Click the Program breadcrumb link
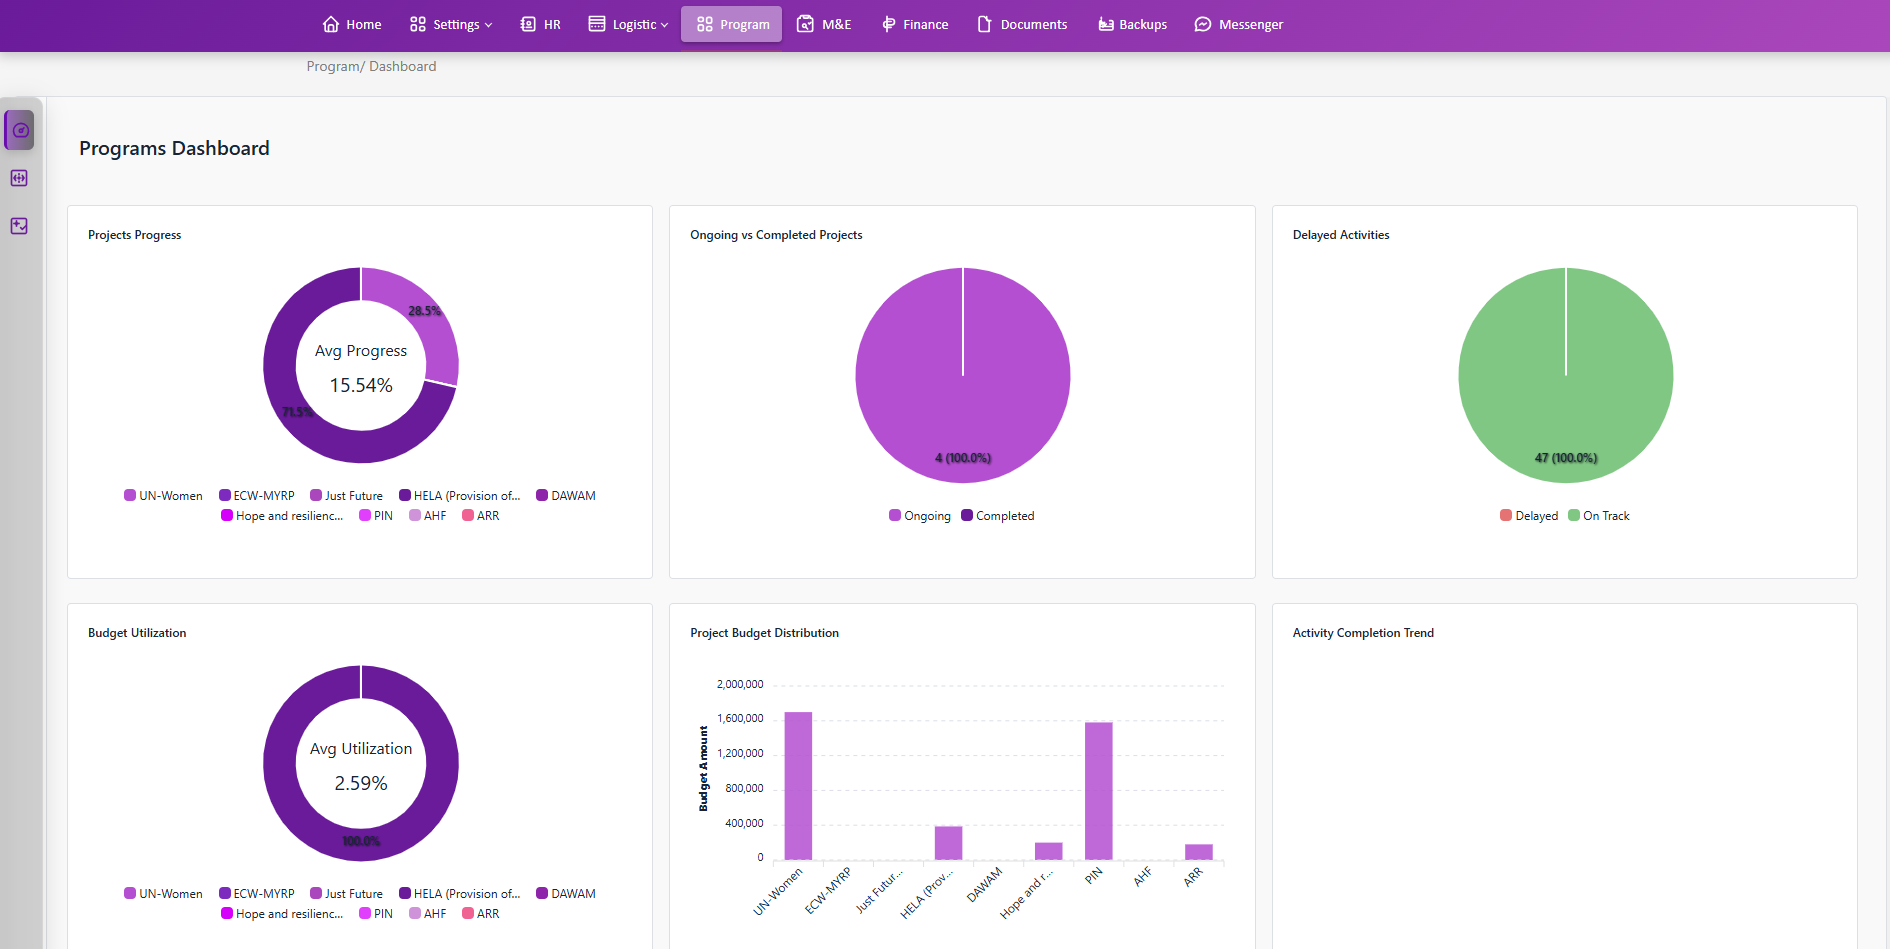Screen dimensions: 1890x949 (333, 66)
